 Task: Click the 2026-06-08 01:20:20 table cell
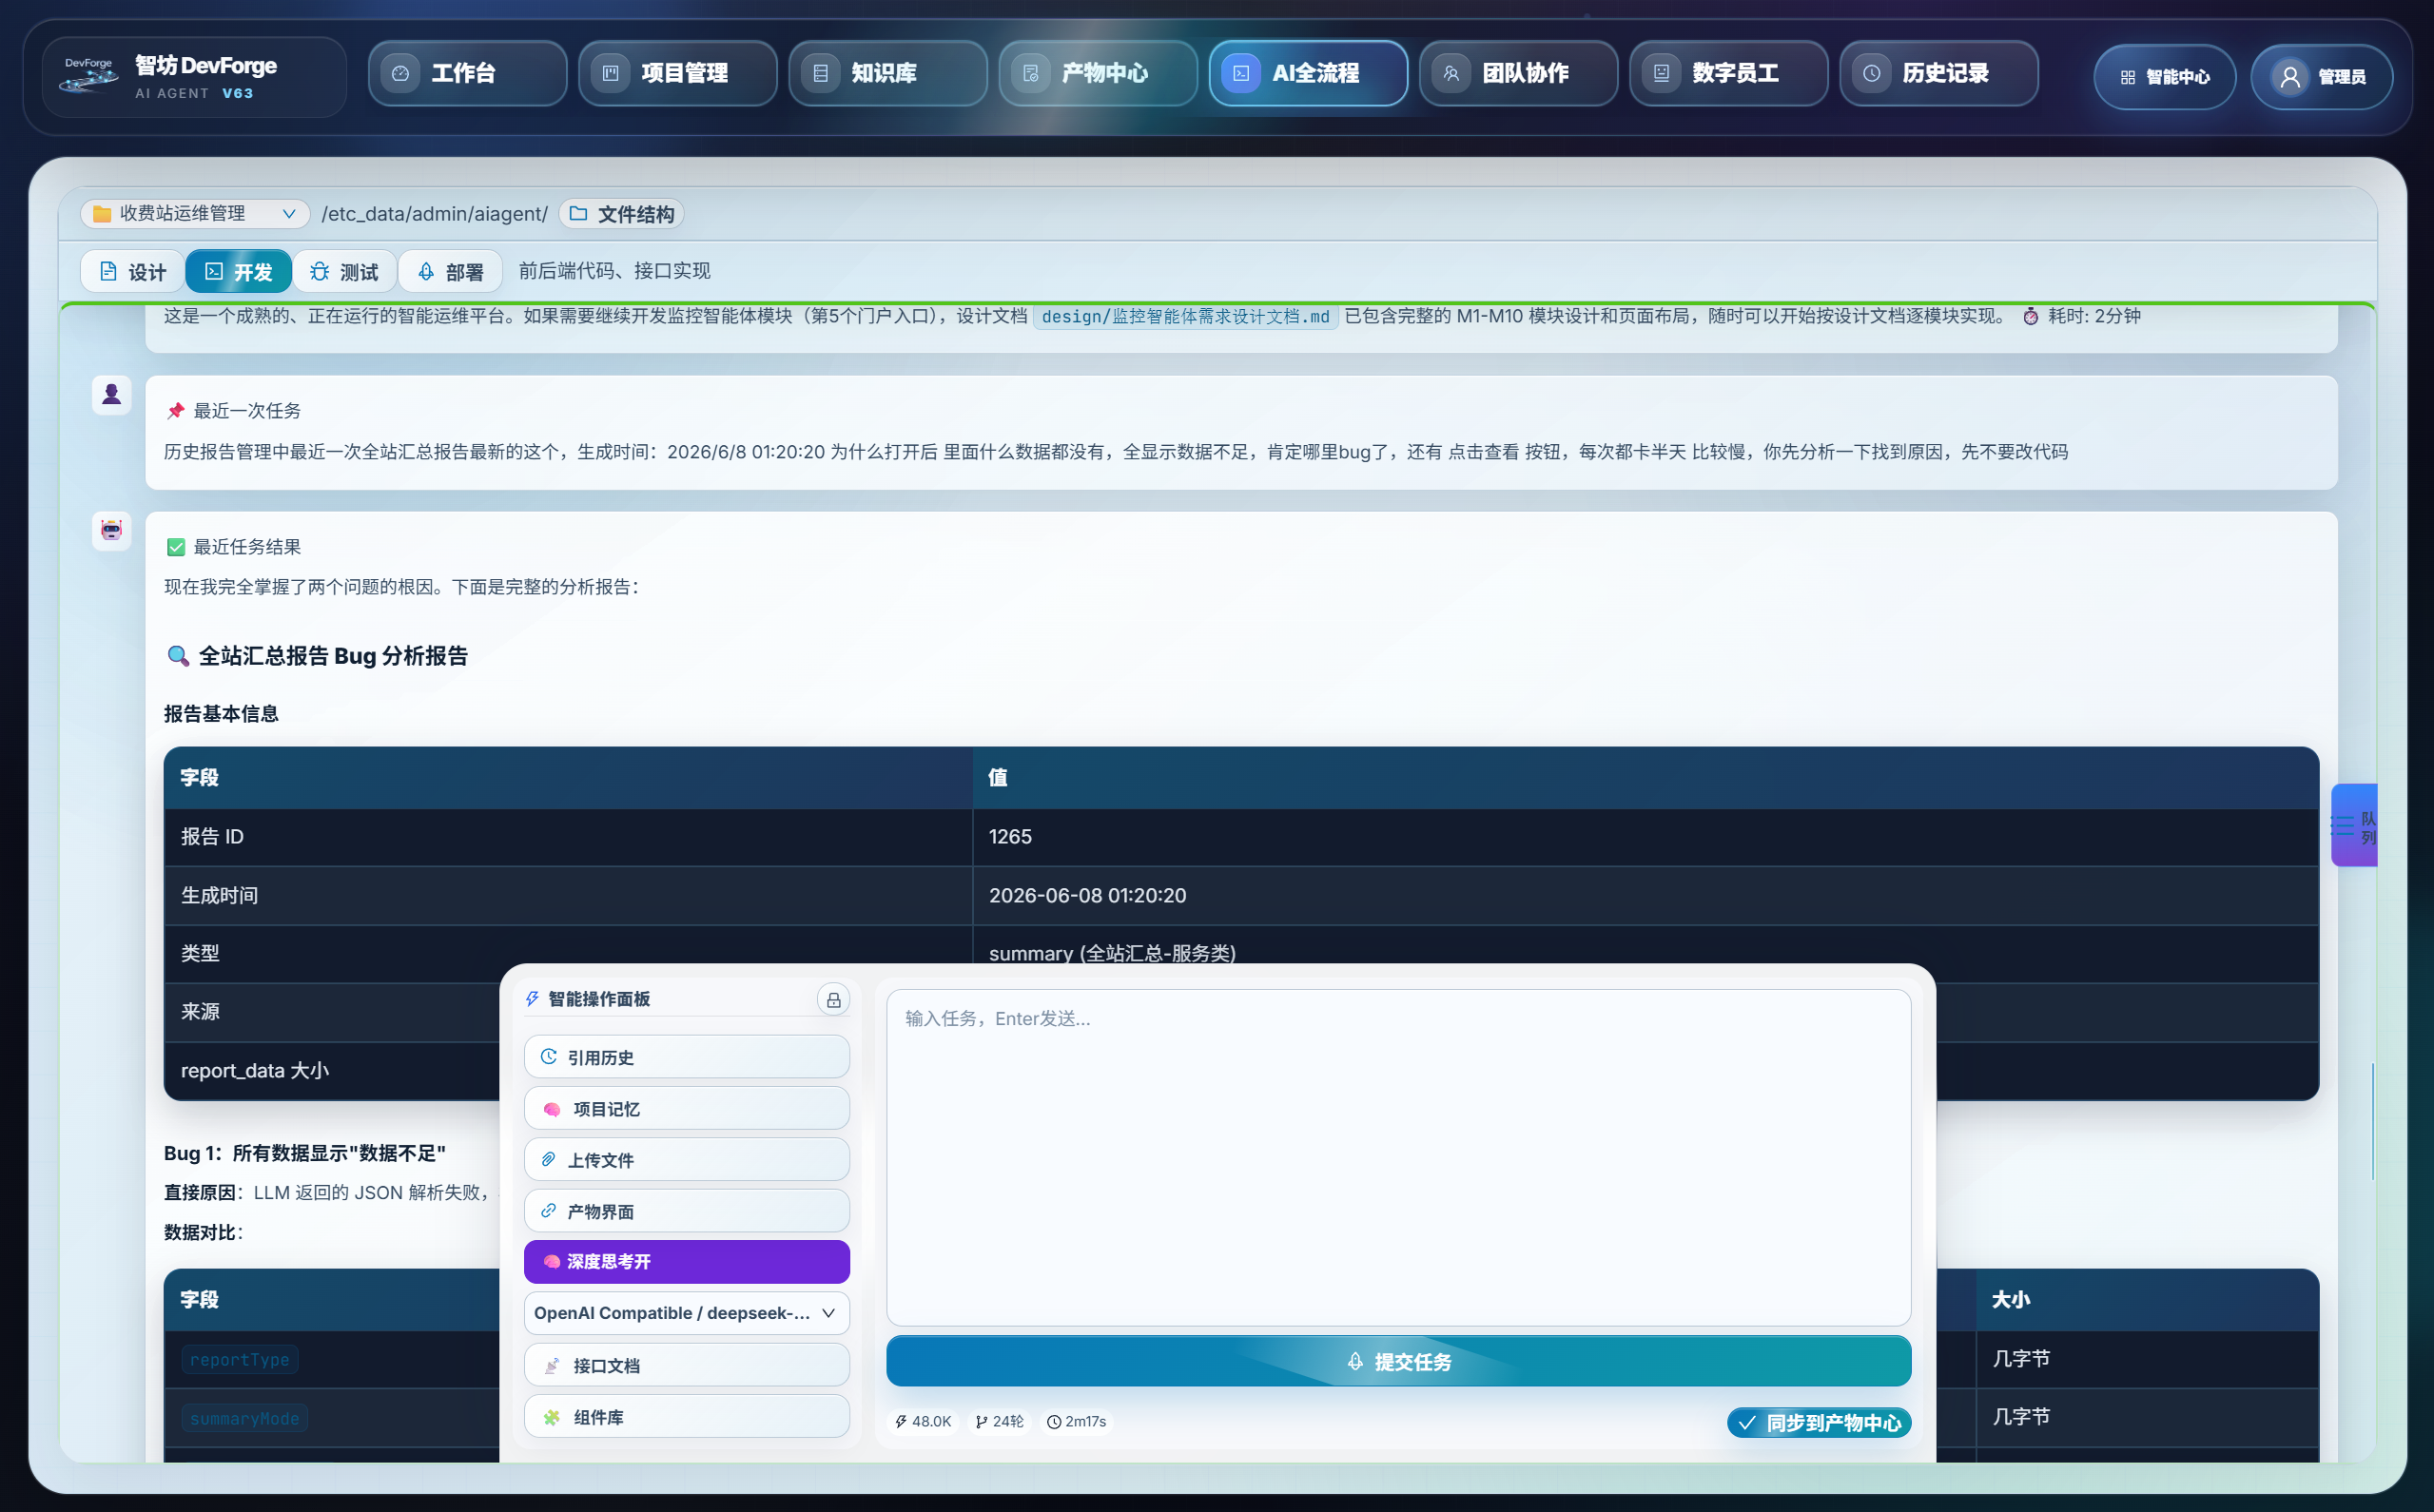pyautogui.click(x=1645, y=896)
